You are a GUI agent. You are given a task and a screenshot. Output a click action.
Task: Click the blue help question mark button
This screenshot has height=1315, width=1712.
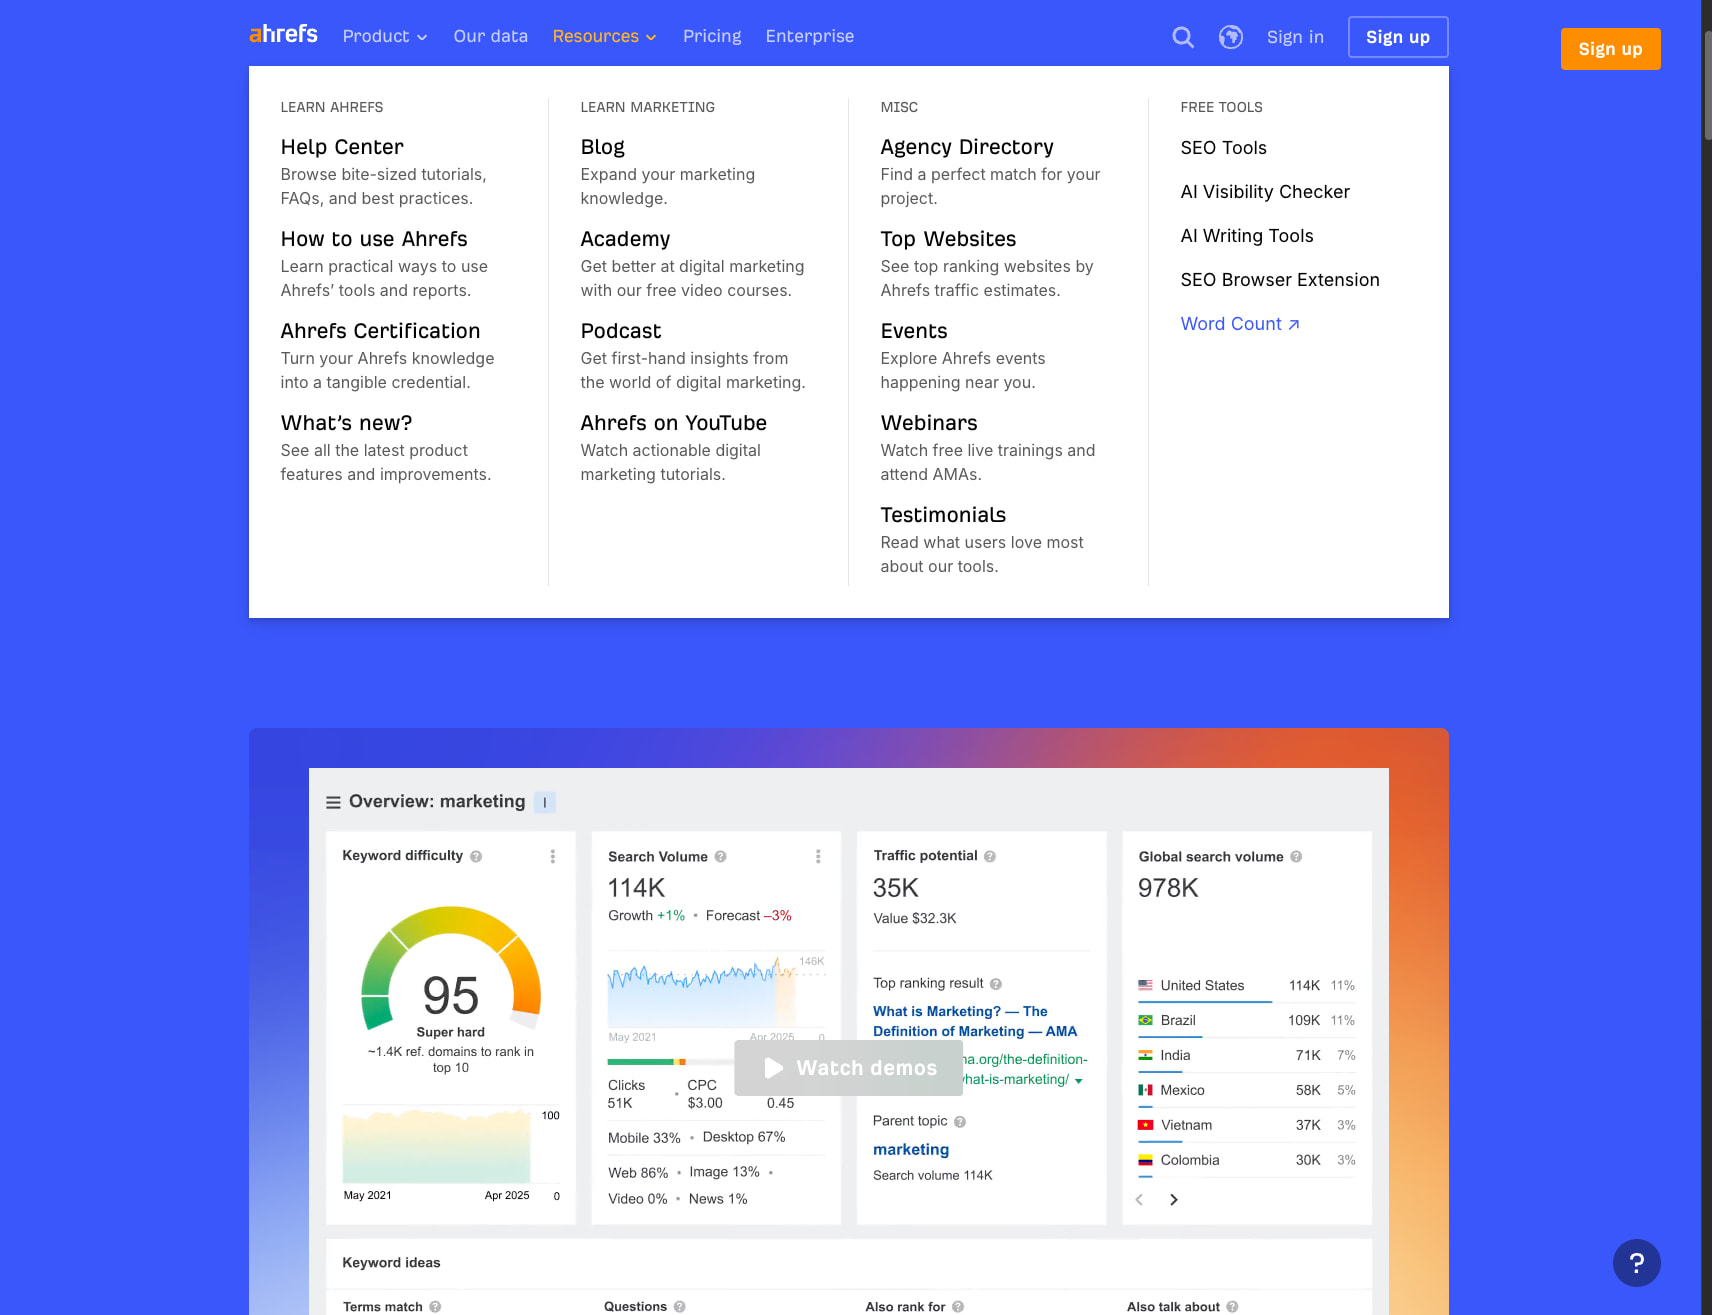pyautogui.click(x=1636, y=1263)
